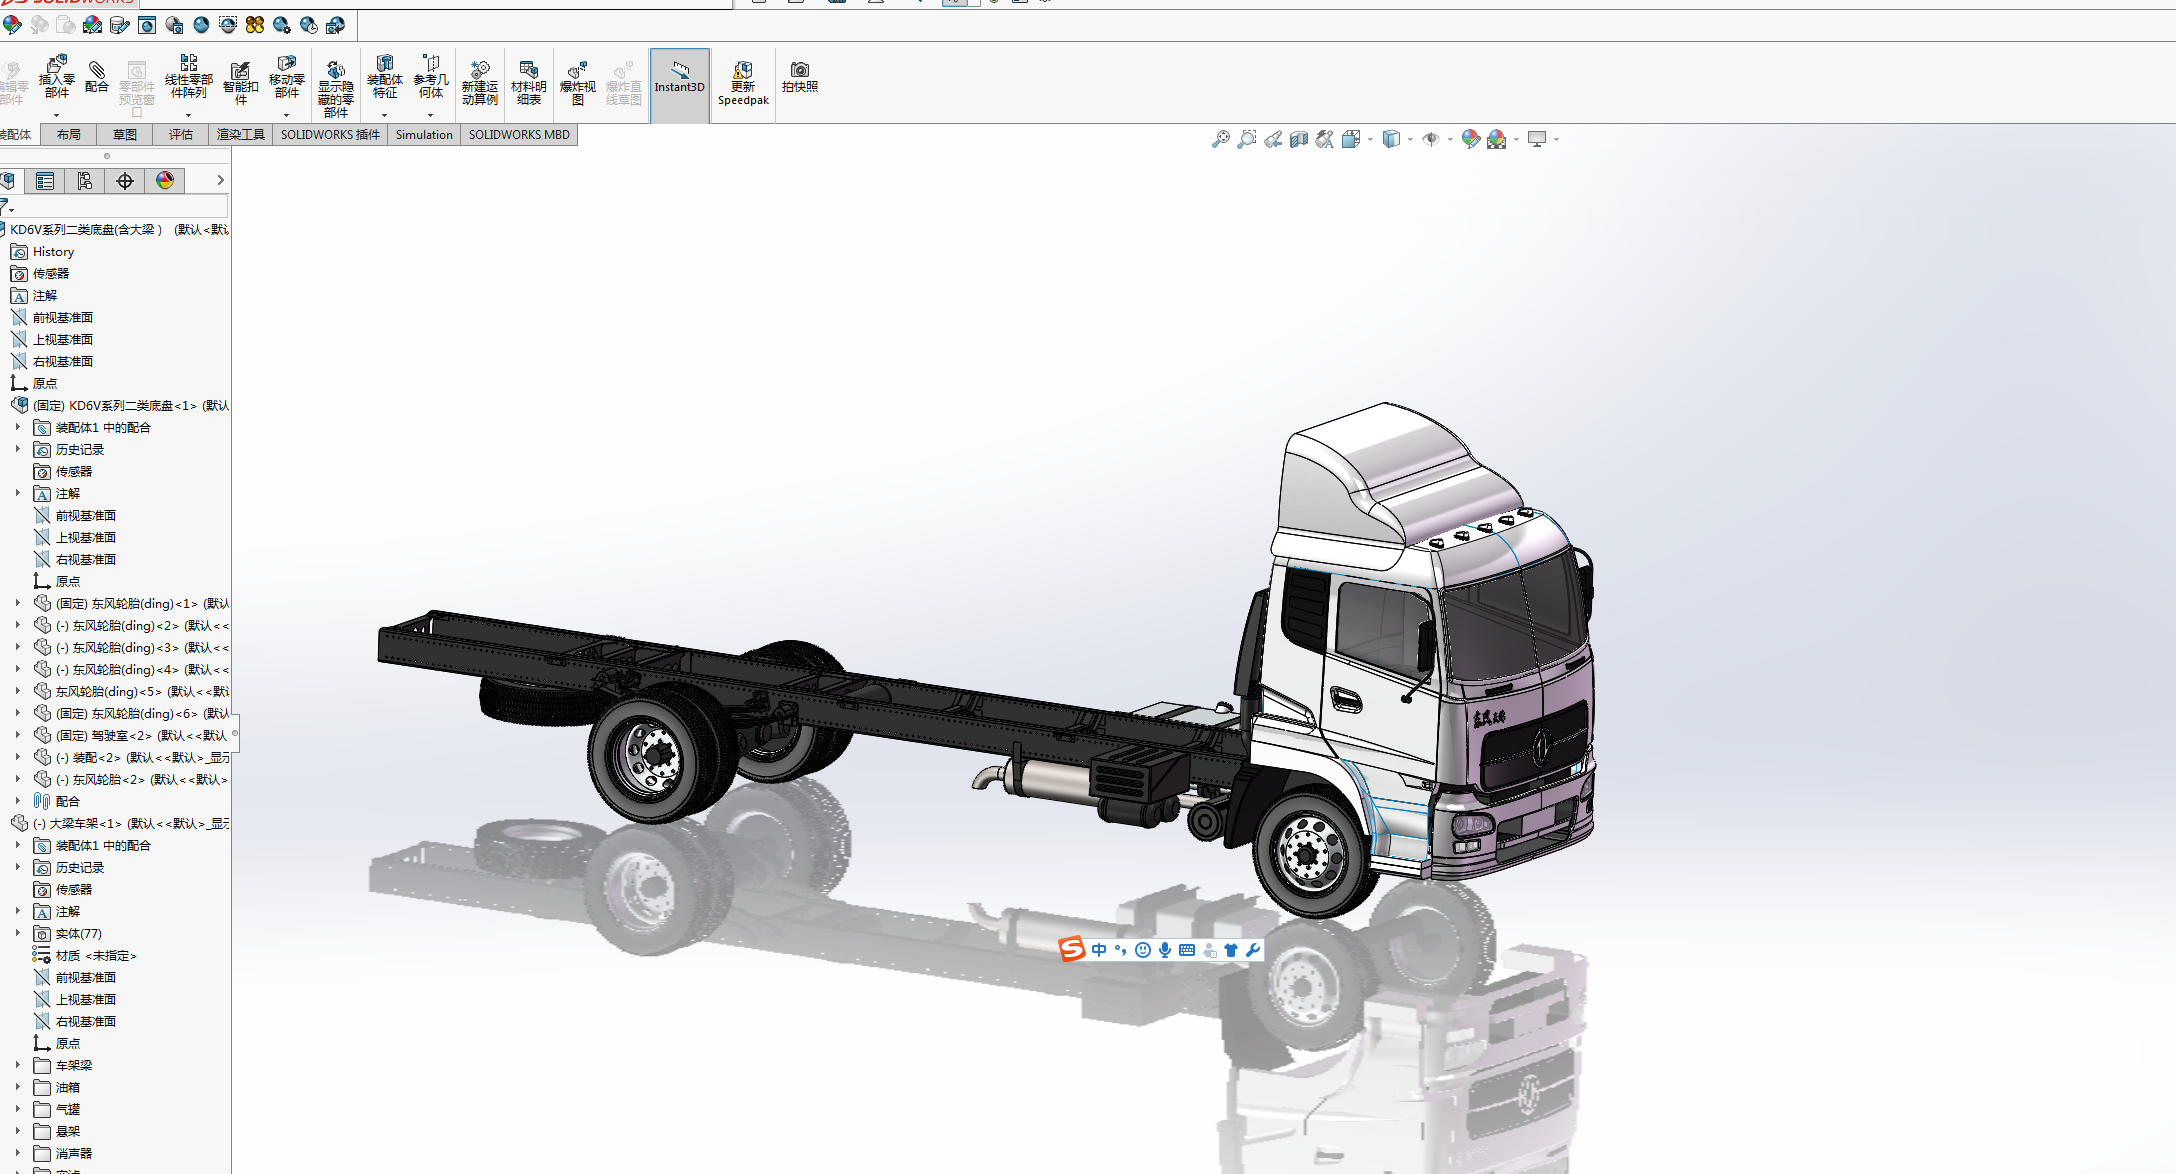Open Linear Component Pattern (线性零部件阵列)
This screenshot has width=2176, height=1174.
click(189, 77)
